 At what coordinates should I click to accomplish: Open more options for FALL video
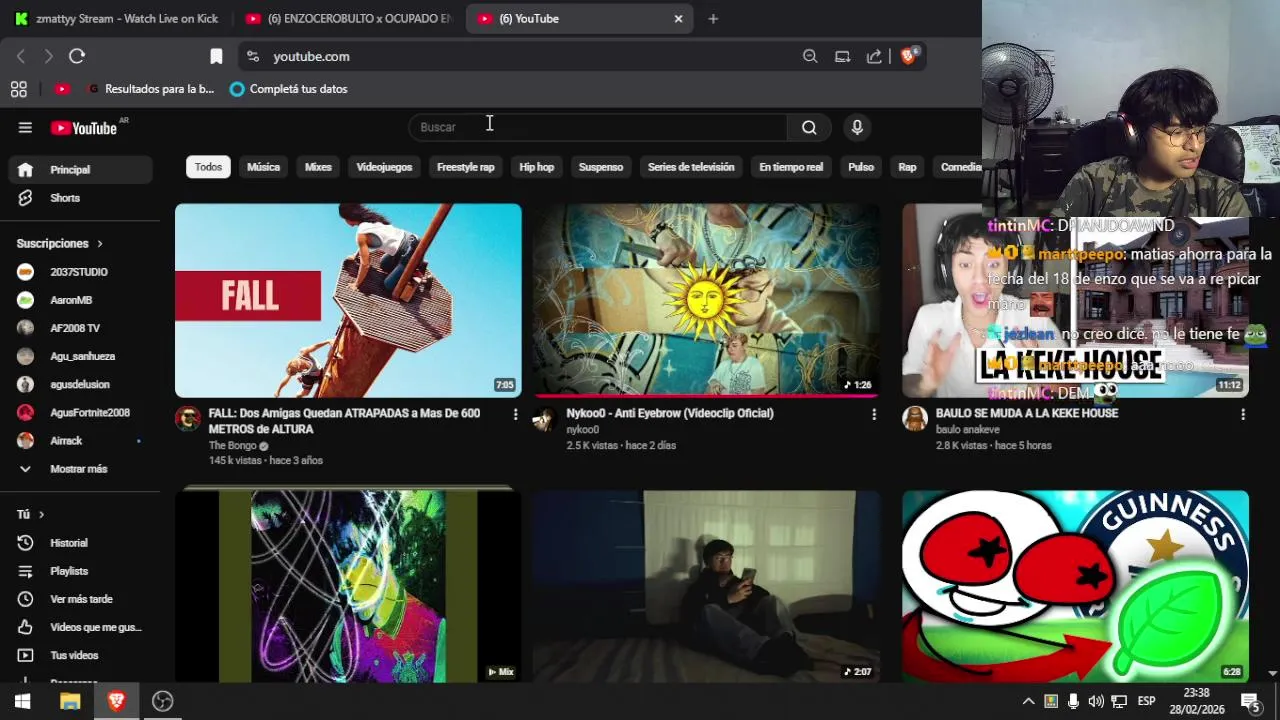pos(516,414)
